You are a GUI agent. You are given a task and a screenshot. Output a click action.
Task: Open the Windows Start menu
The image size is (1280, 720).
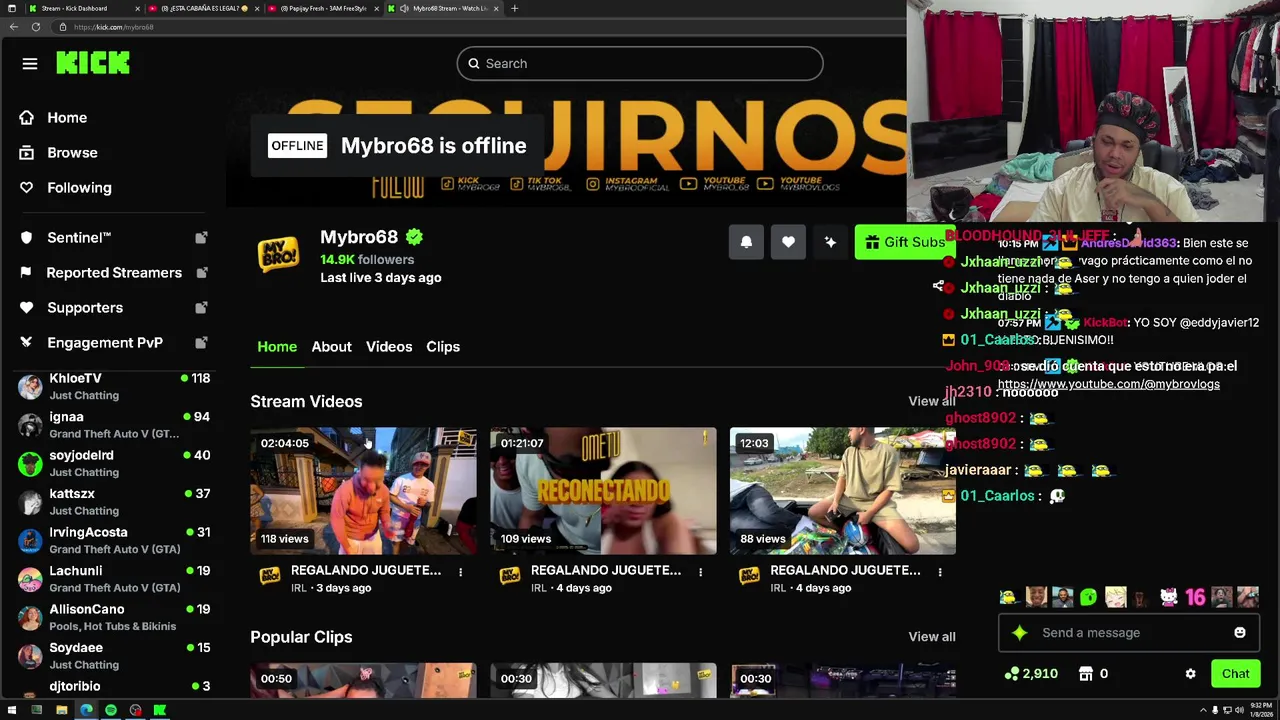pyautogui.click(x=12, y=711)
